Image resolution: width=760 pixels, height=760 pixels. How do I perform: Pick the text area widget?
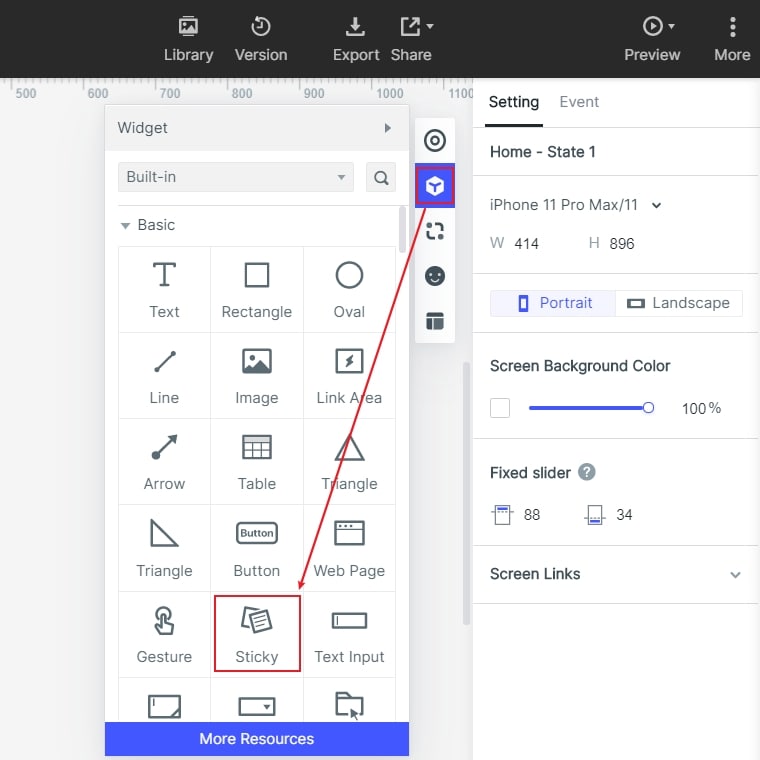(164, 706)
